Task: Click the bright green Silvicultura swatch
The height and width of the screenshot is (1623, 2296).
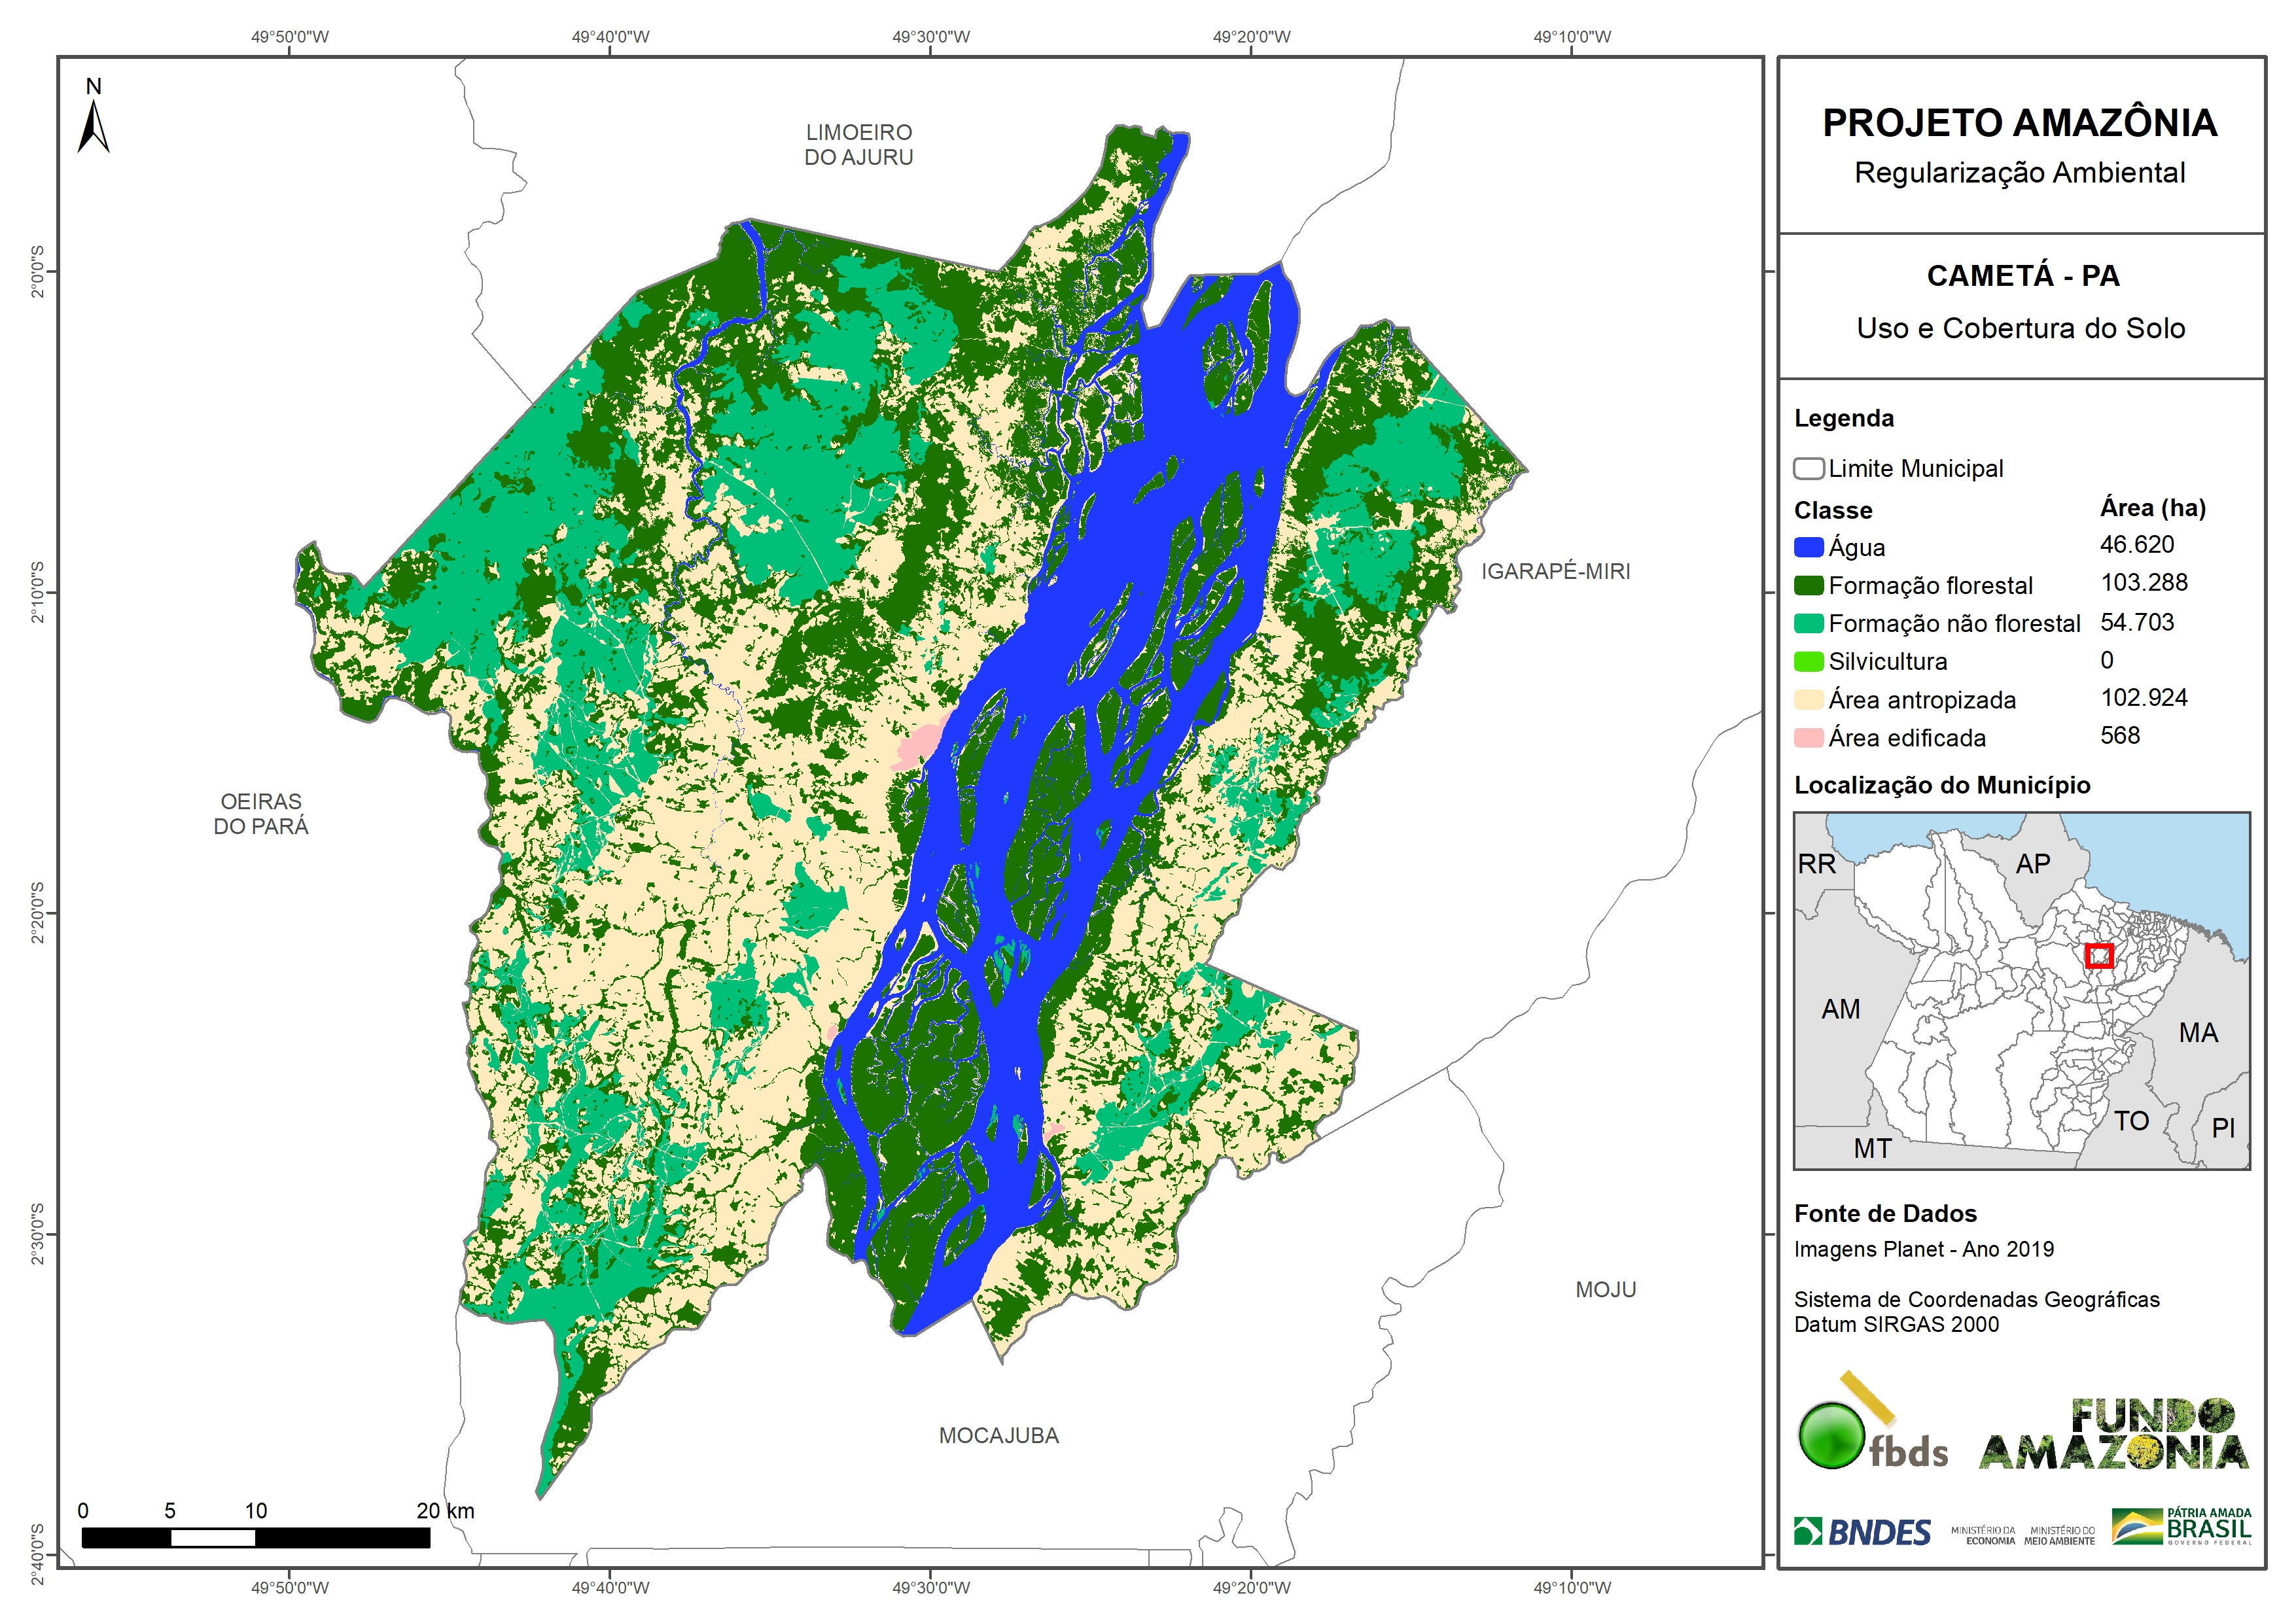Action: tap(1808, 661)
